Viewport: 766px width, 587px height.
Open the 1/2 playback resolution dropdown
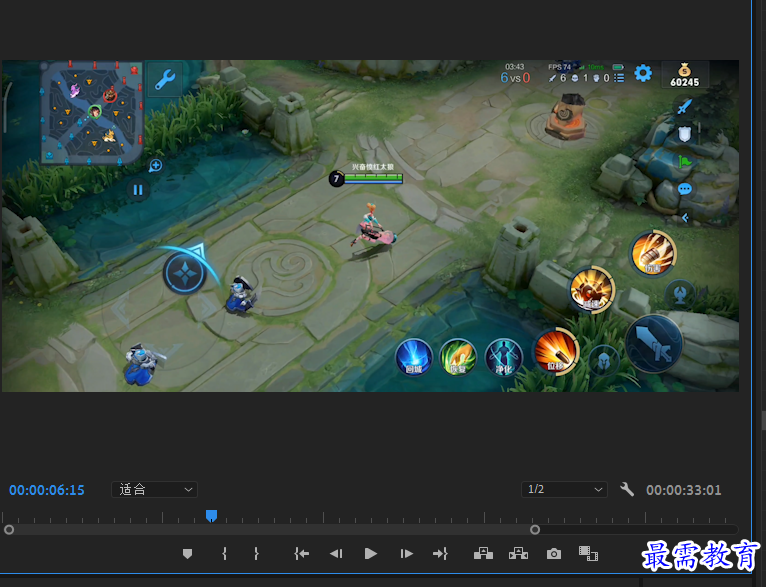(x=564, y=489)
